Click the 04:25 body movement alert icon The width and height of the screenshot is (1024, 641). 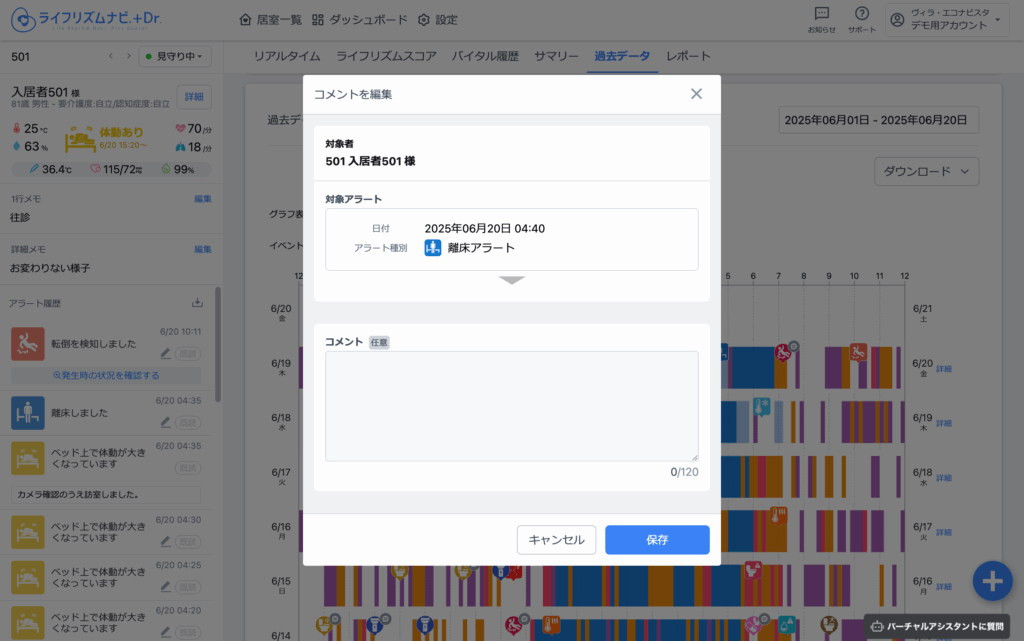click(x=27, y=577)
